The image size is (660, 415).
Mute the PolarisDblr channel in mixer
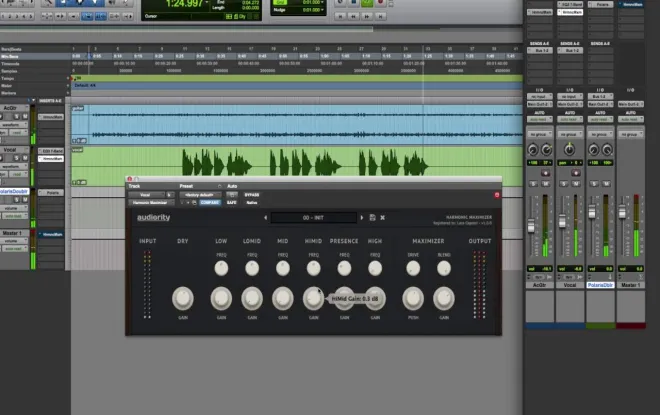coord(607,184)
